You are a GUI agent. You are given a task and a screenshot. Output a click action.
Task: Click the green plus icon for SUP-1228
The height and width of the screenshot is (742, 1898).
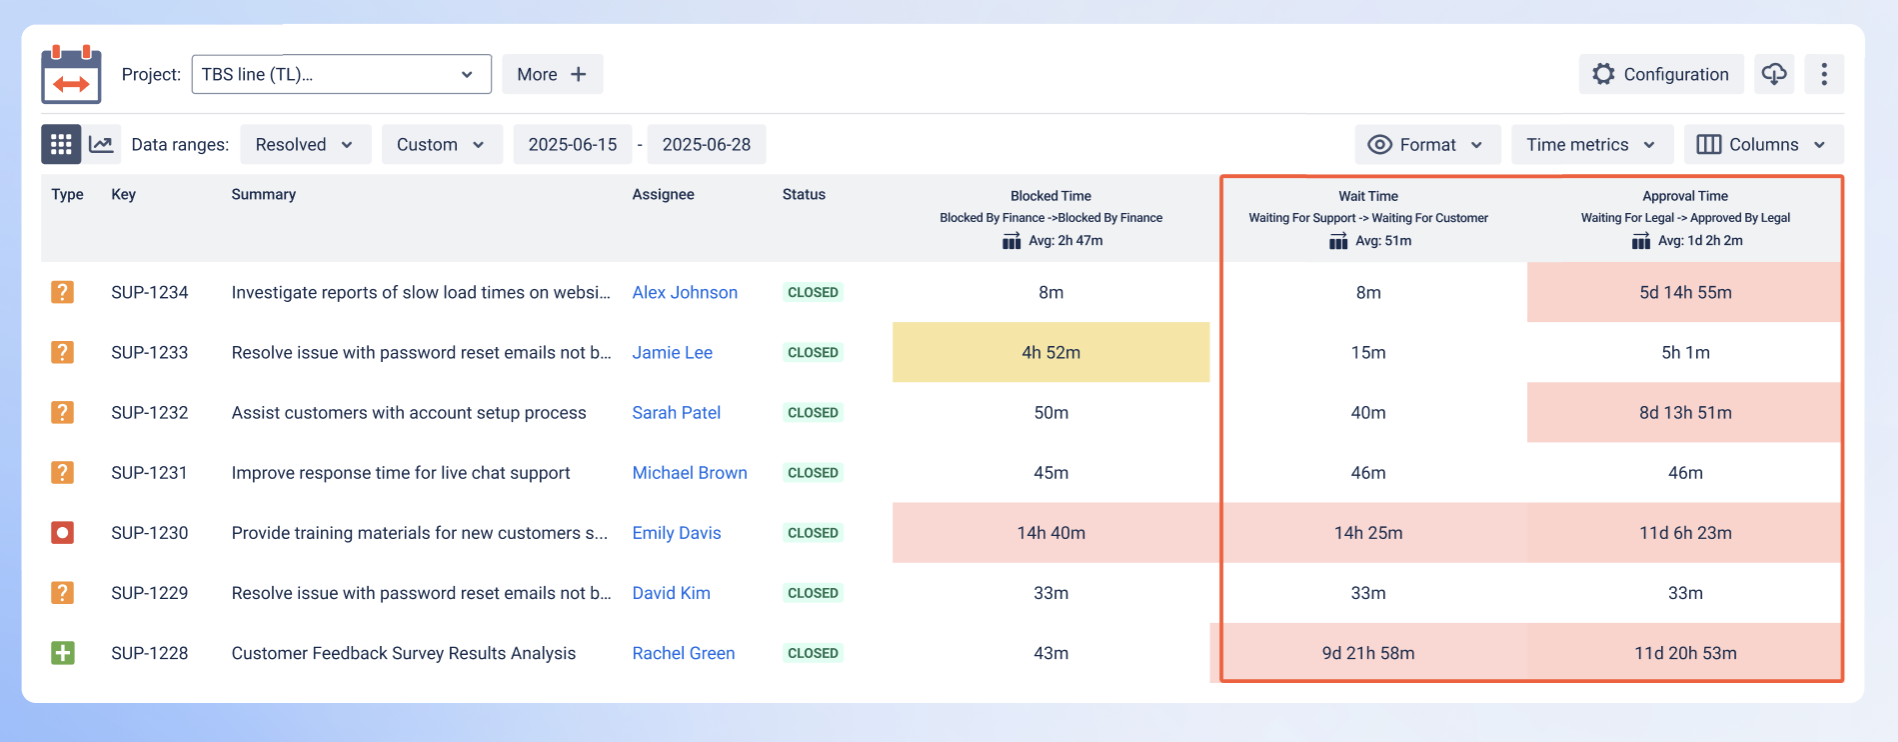[x=62, y=653]
